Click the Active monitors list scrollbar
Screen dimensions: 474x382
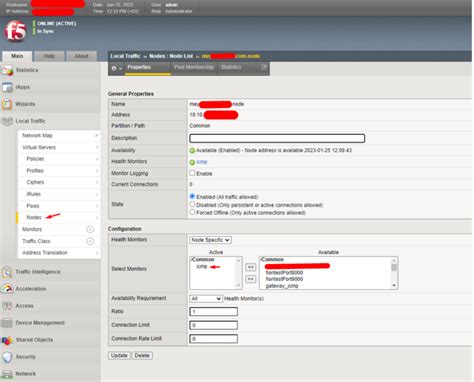click(x=238, y=273)
